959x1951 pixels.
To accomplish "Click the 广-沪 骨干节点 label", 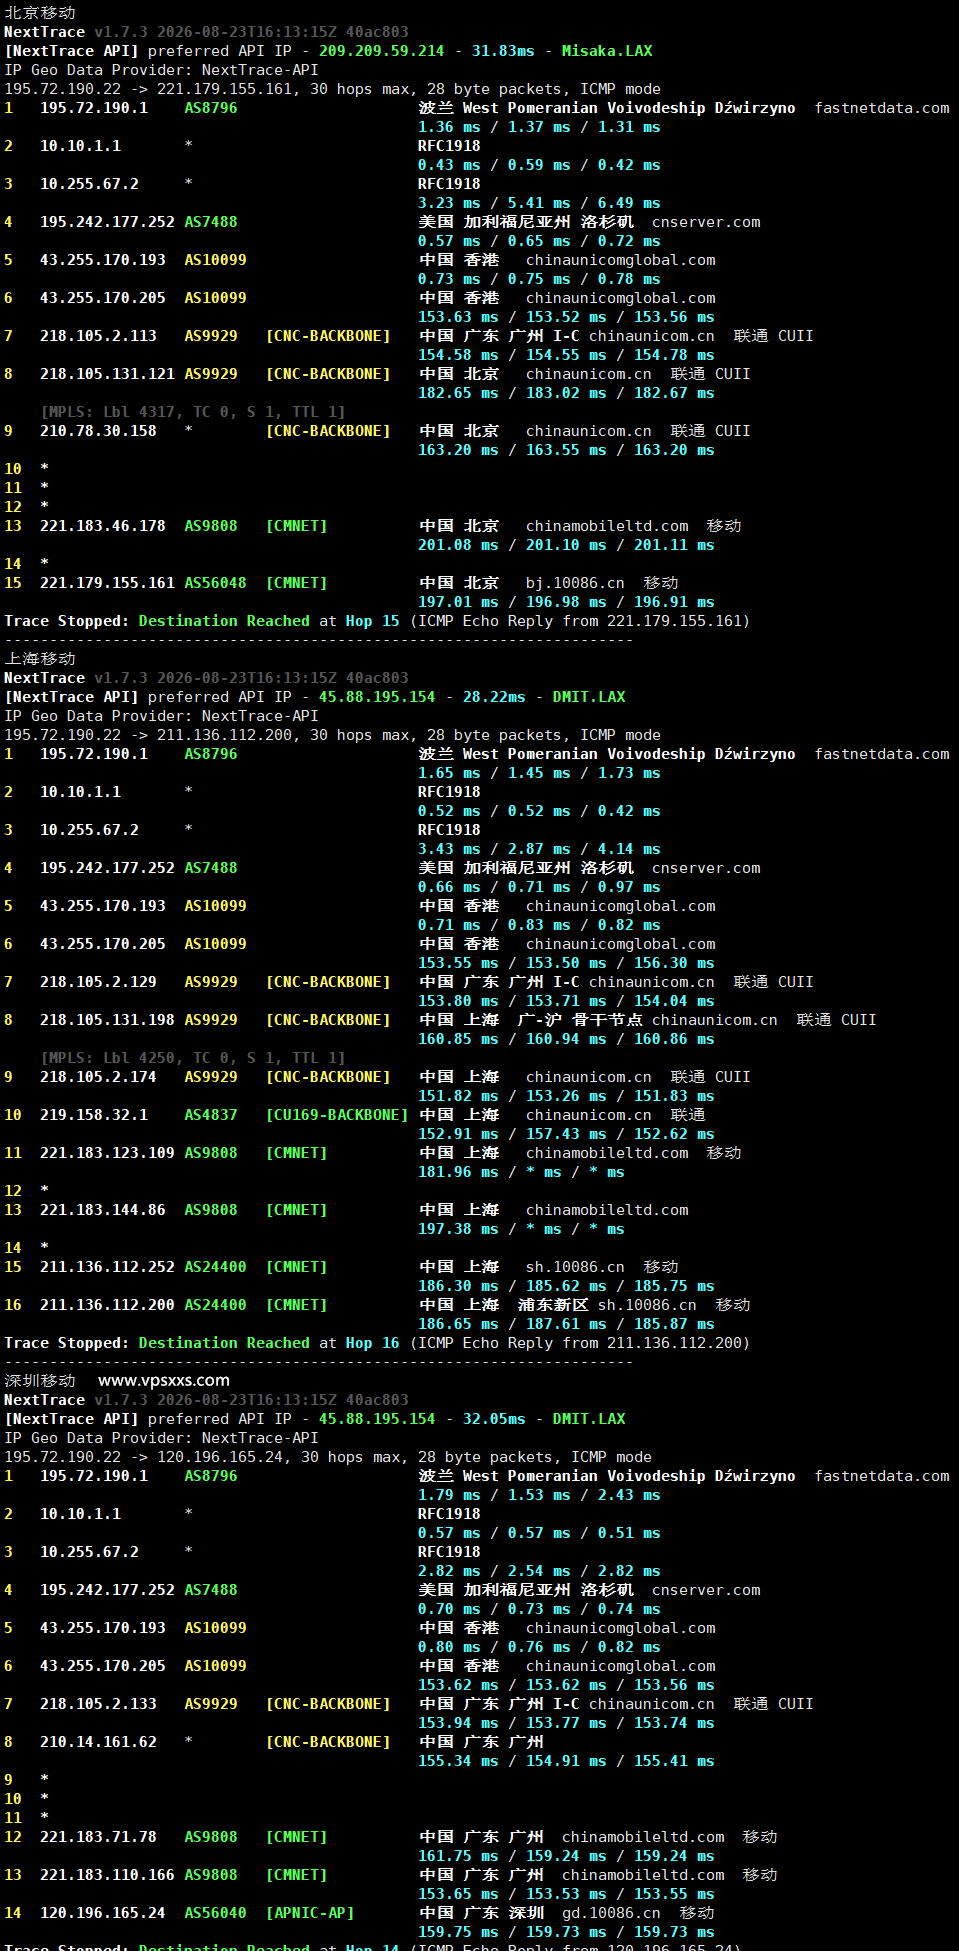I will tap(580, 1020).
